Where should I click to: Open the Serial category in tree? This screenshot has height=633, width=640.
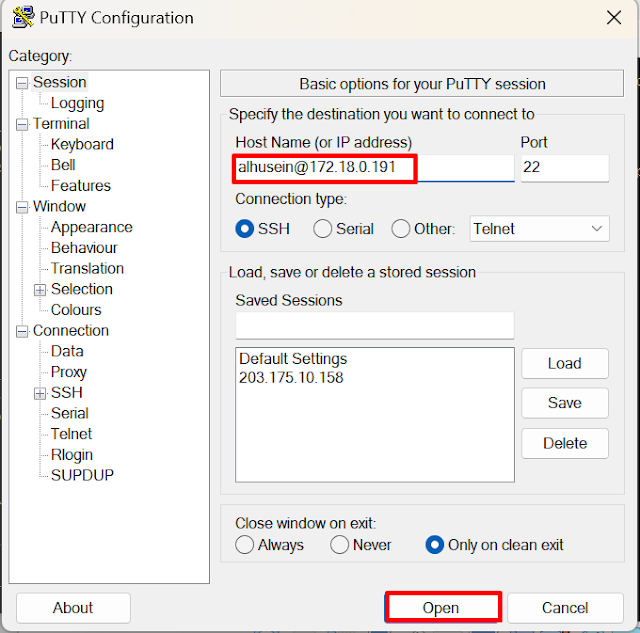click(70, 413)
